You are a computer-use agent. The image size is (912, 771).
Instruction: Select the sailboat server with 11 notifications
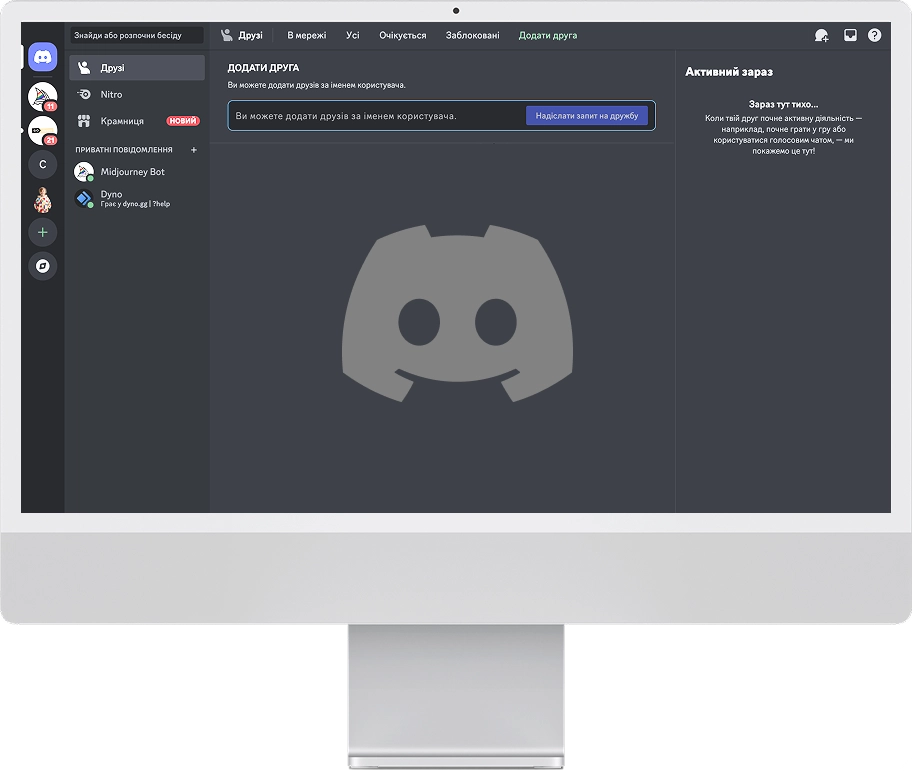pos(42,96)
